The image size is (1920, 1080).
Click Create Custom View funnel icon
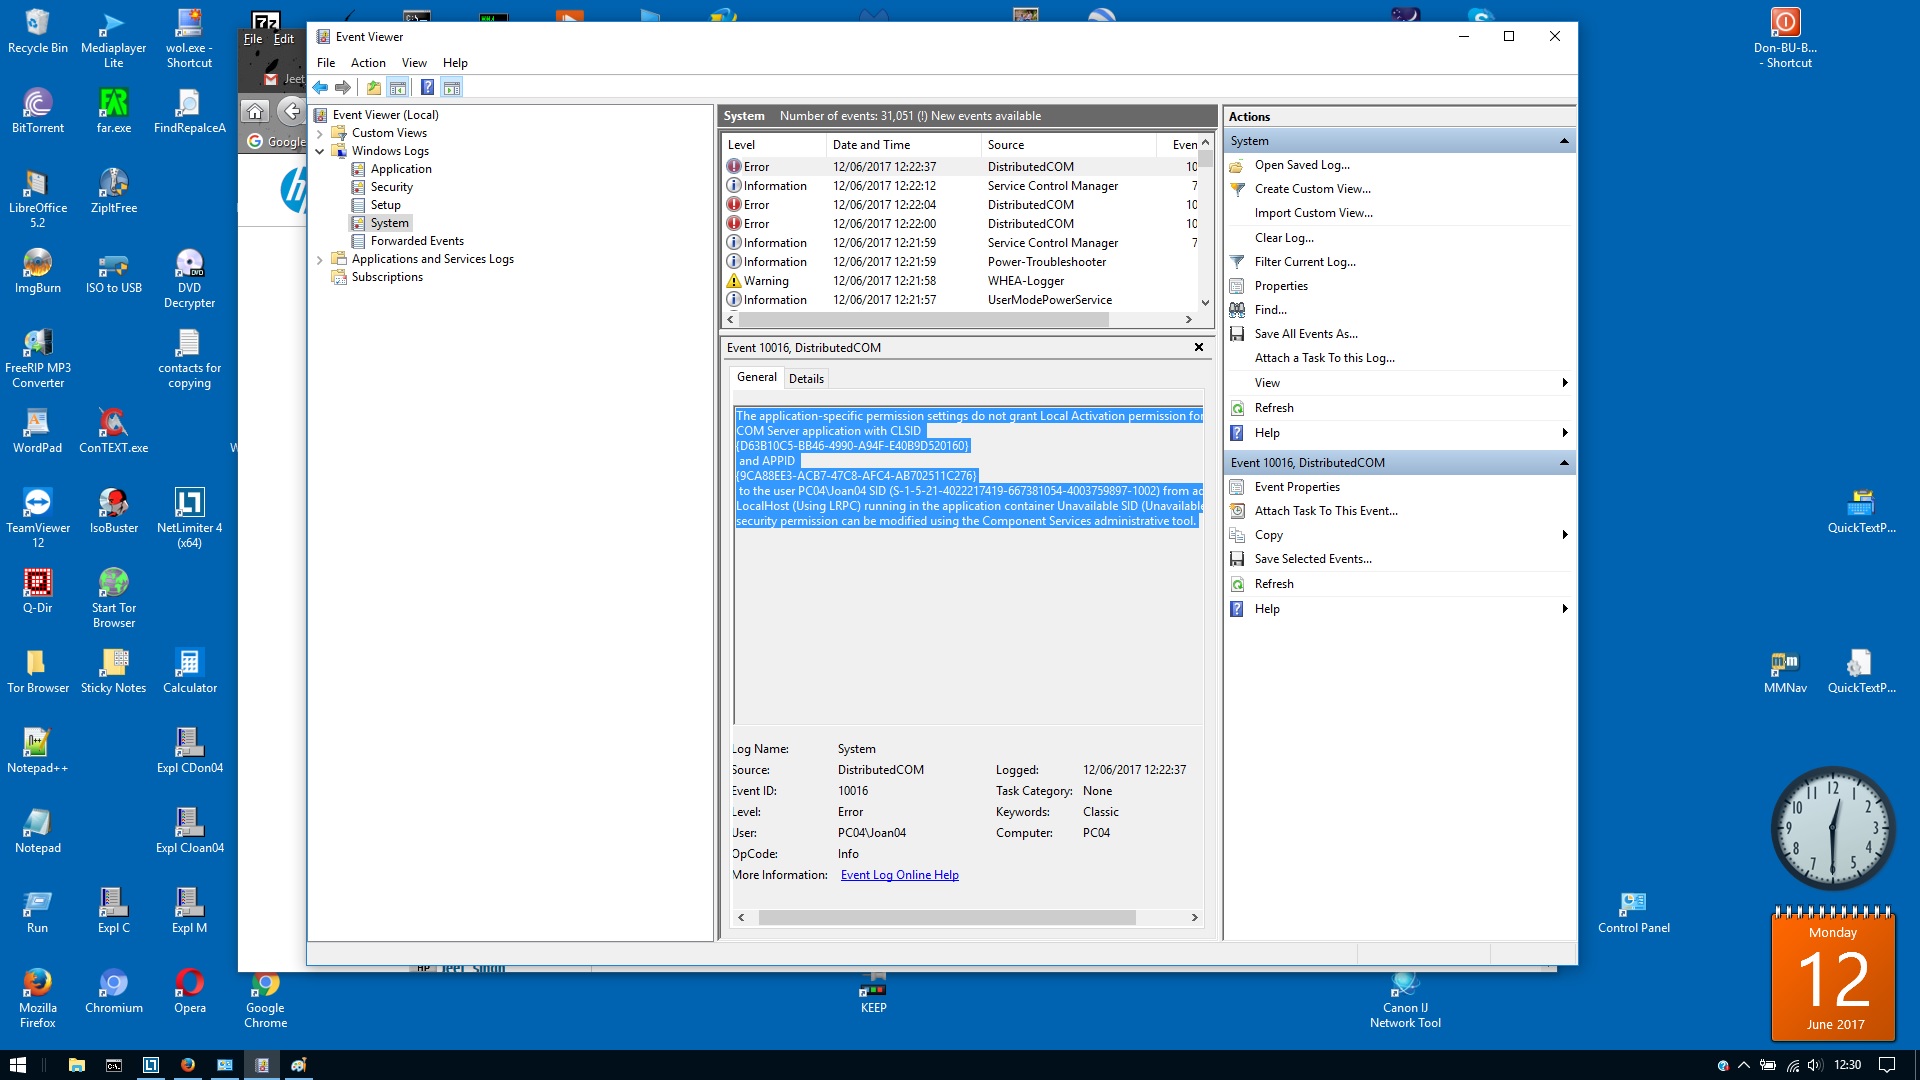pos(1237,189)
